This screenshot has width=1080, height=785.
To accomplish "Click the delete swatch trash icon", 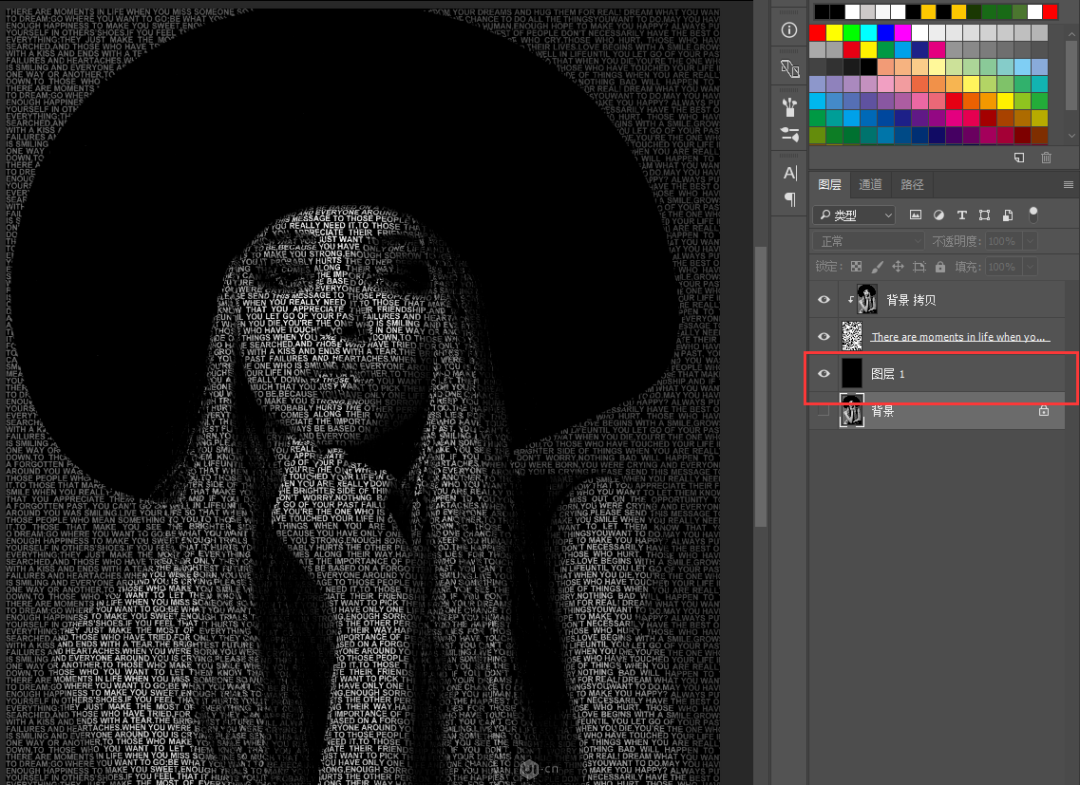I will 1046,157.
